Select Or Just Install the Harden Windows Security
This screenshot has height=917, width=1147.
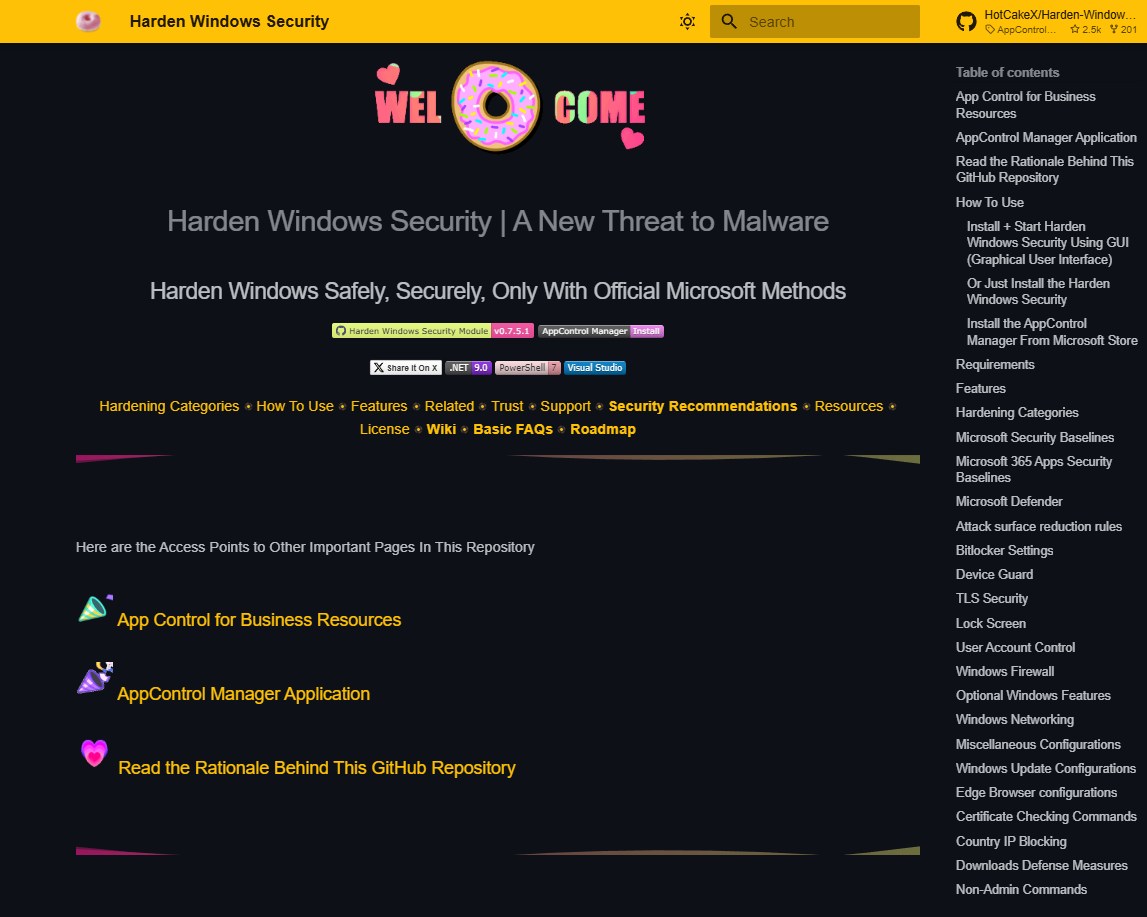pos(1038,291)
